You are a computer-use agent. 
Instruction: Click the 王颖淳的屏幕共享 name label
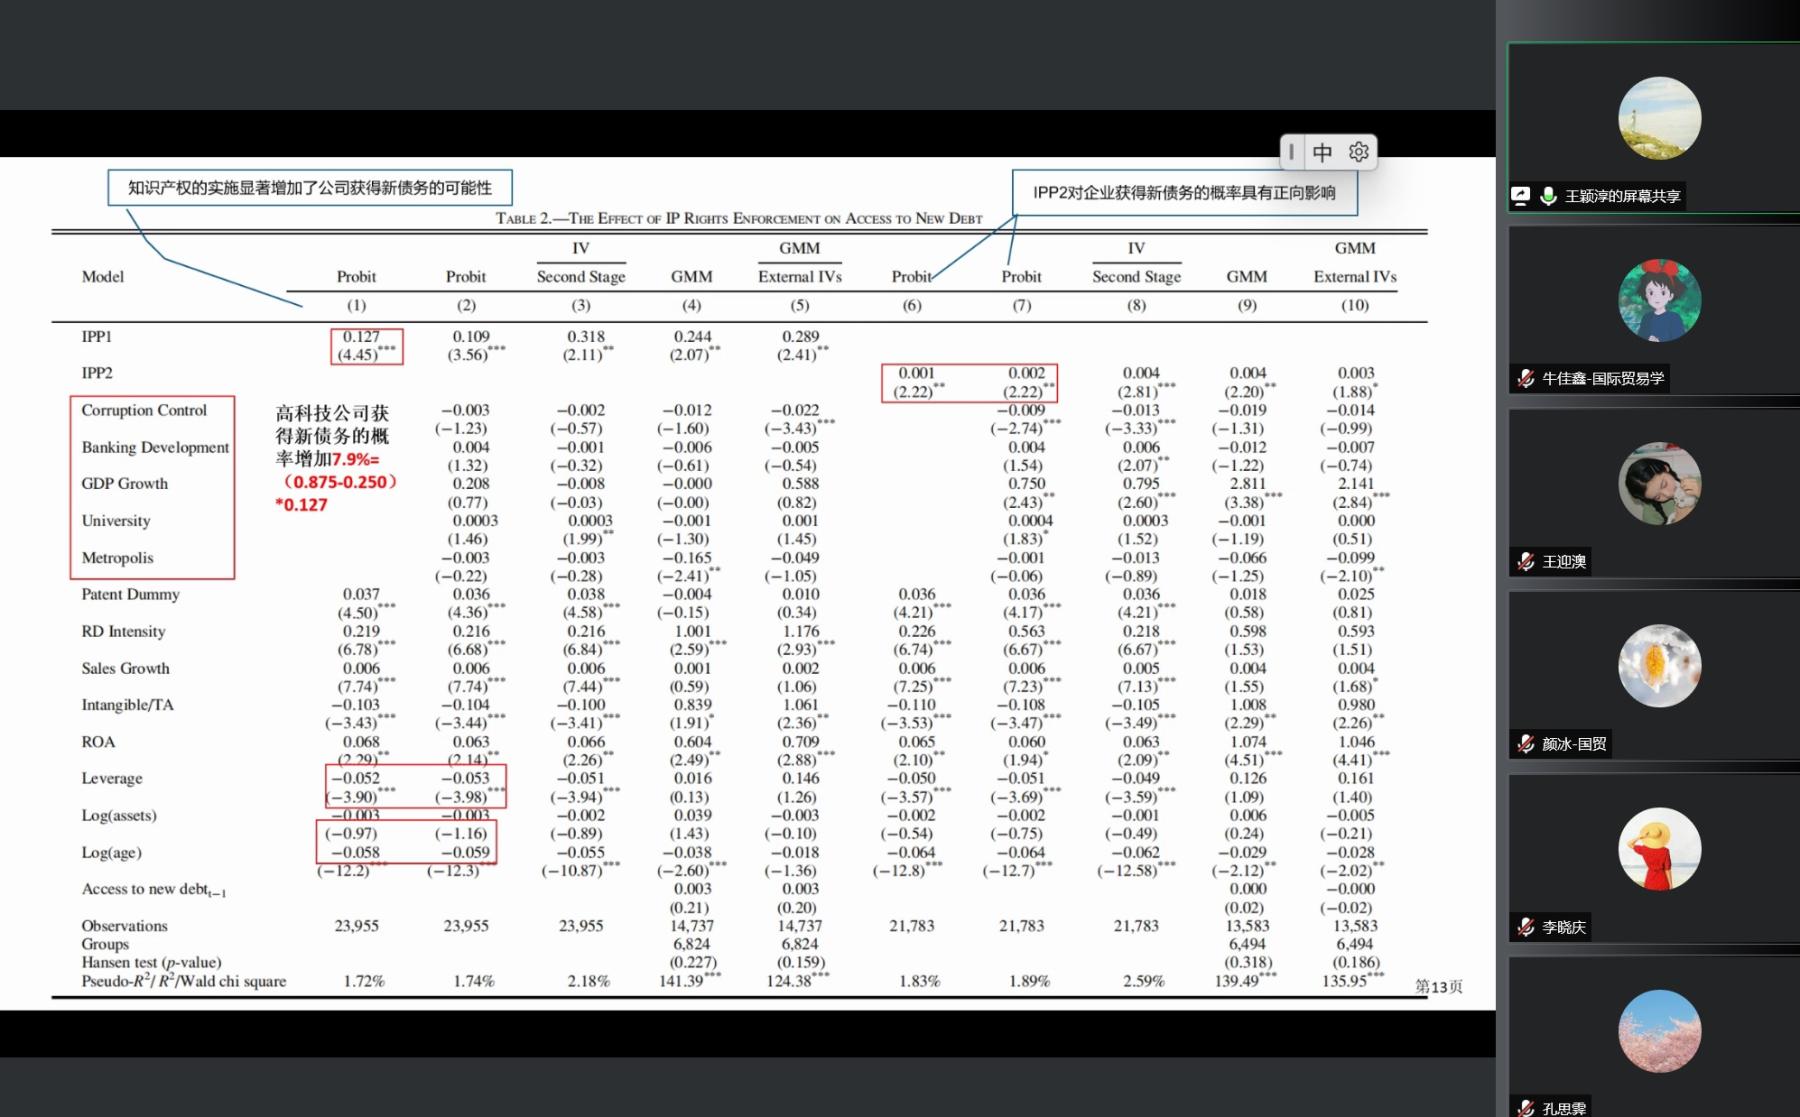1622,196
